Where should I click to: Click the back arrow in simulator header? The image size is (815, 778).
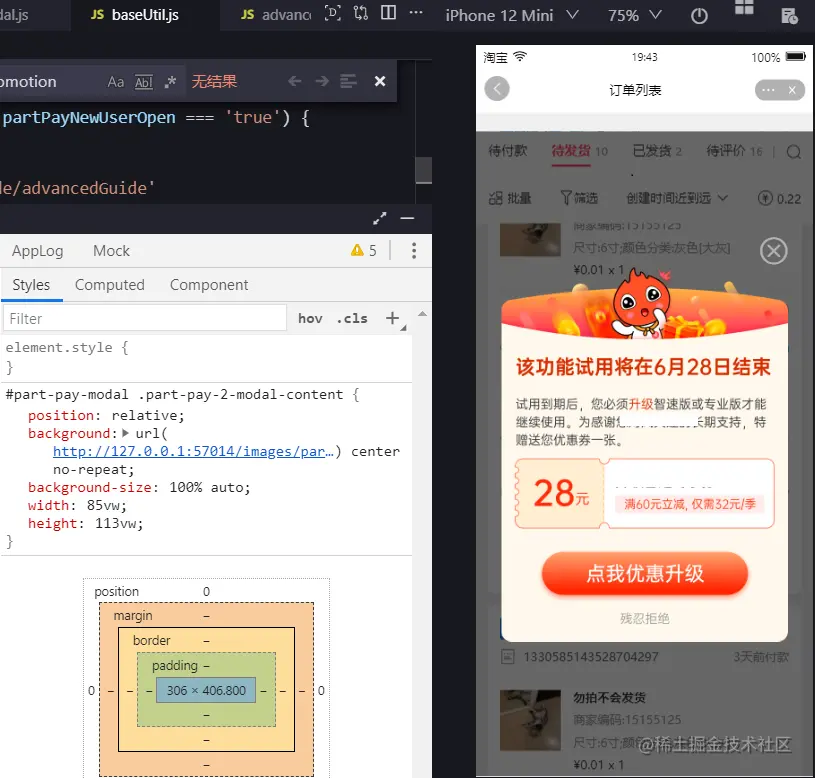(x=497, y=89)
